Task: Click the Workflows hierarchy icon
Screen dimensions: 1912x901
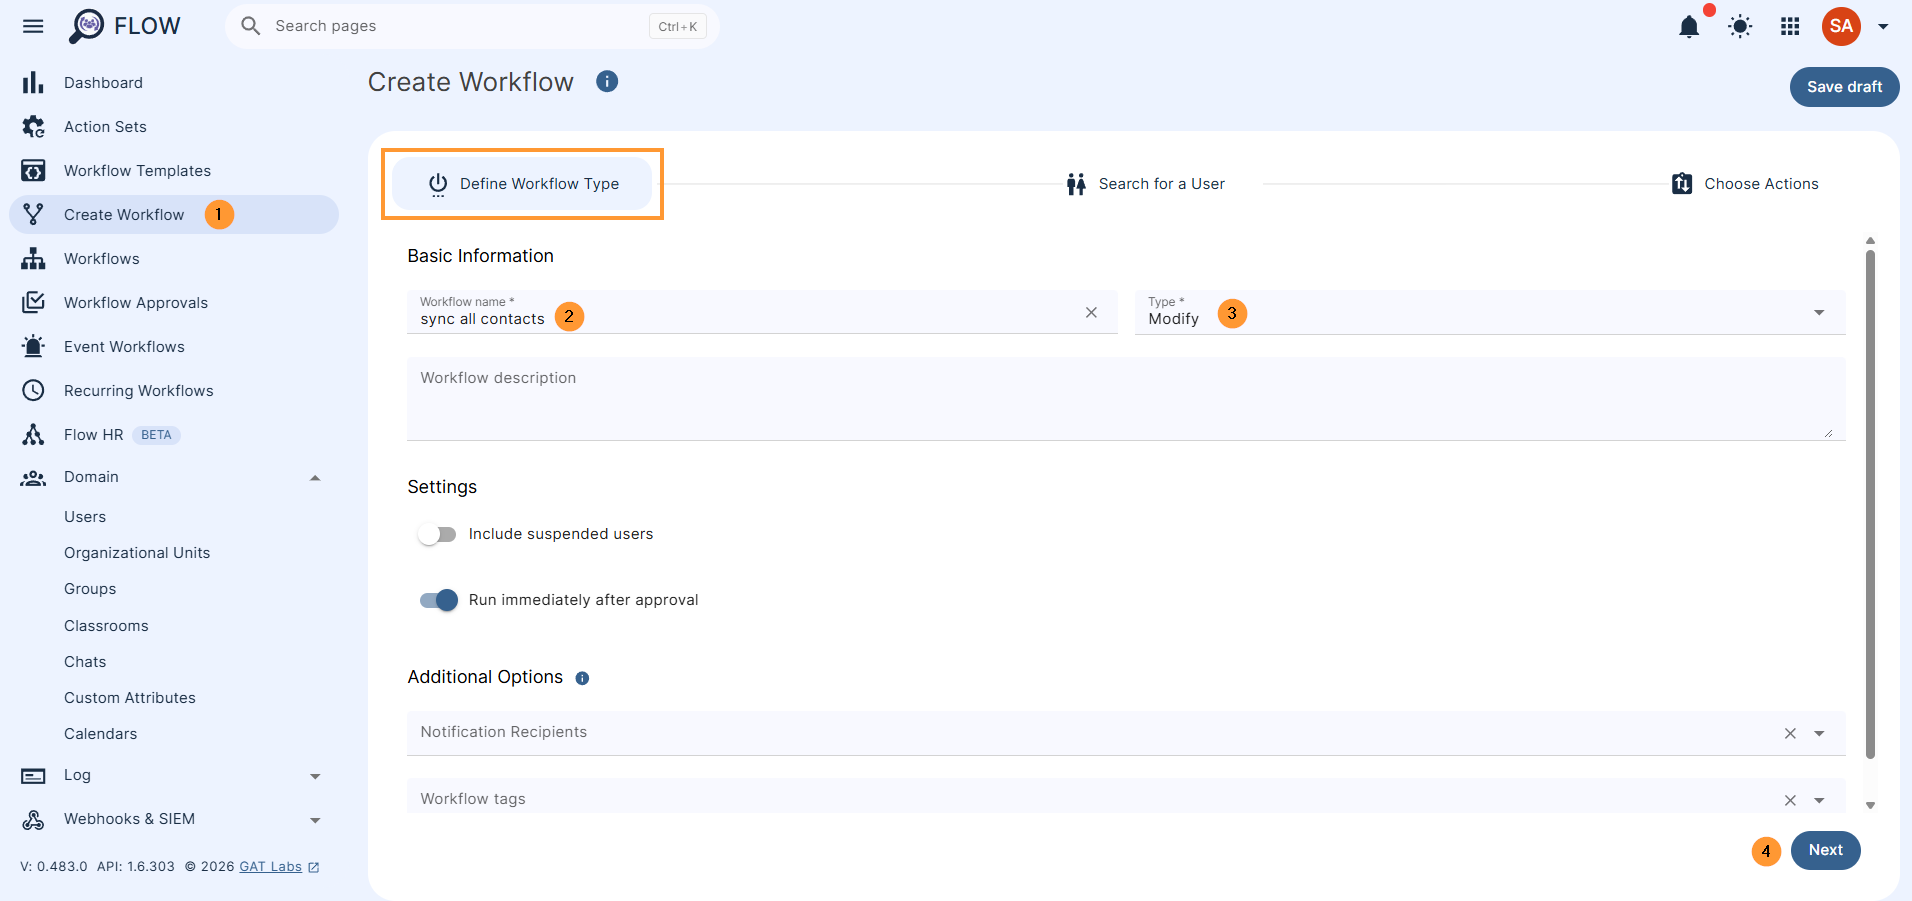Action: [33, 259]
